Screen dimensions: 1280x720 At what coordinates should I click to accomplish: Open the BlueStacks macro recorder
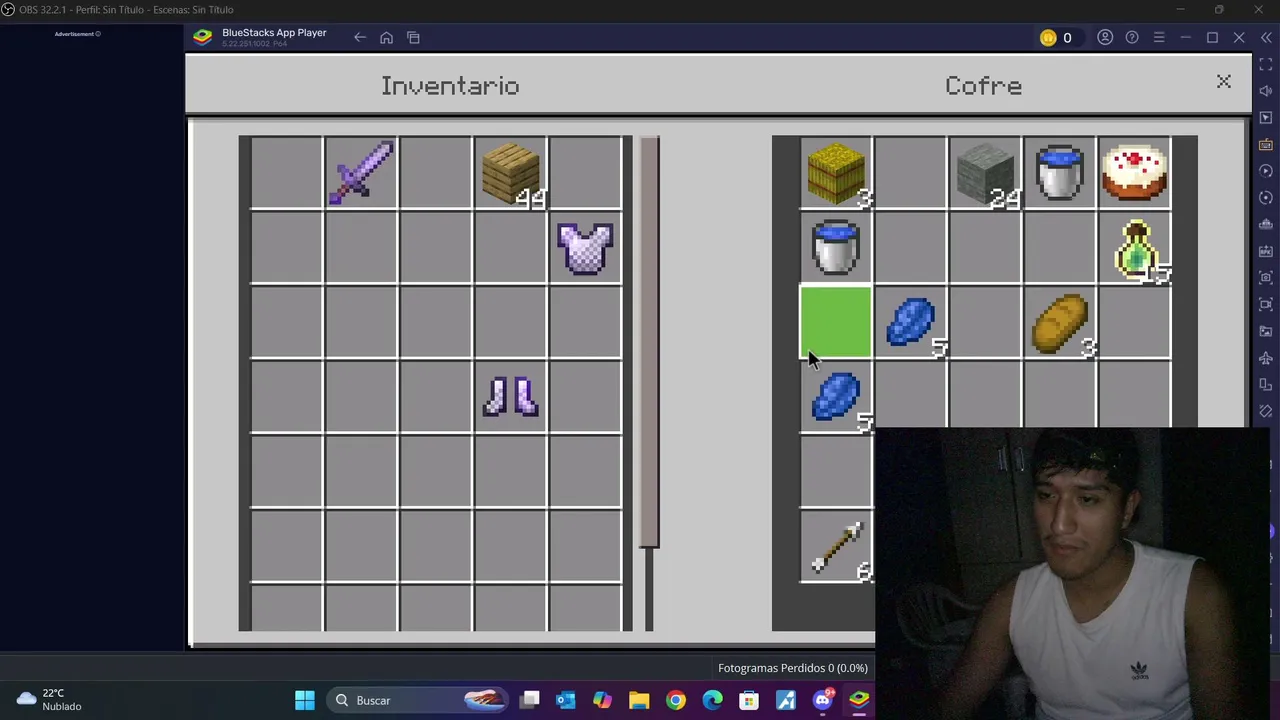(x=1266, y=171)
